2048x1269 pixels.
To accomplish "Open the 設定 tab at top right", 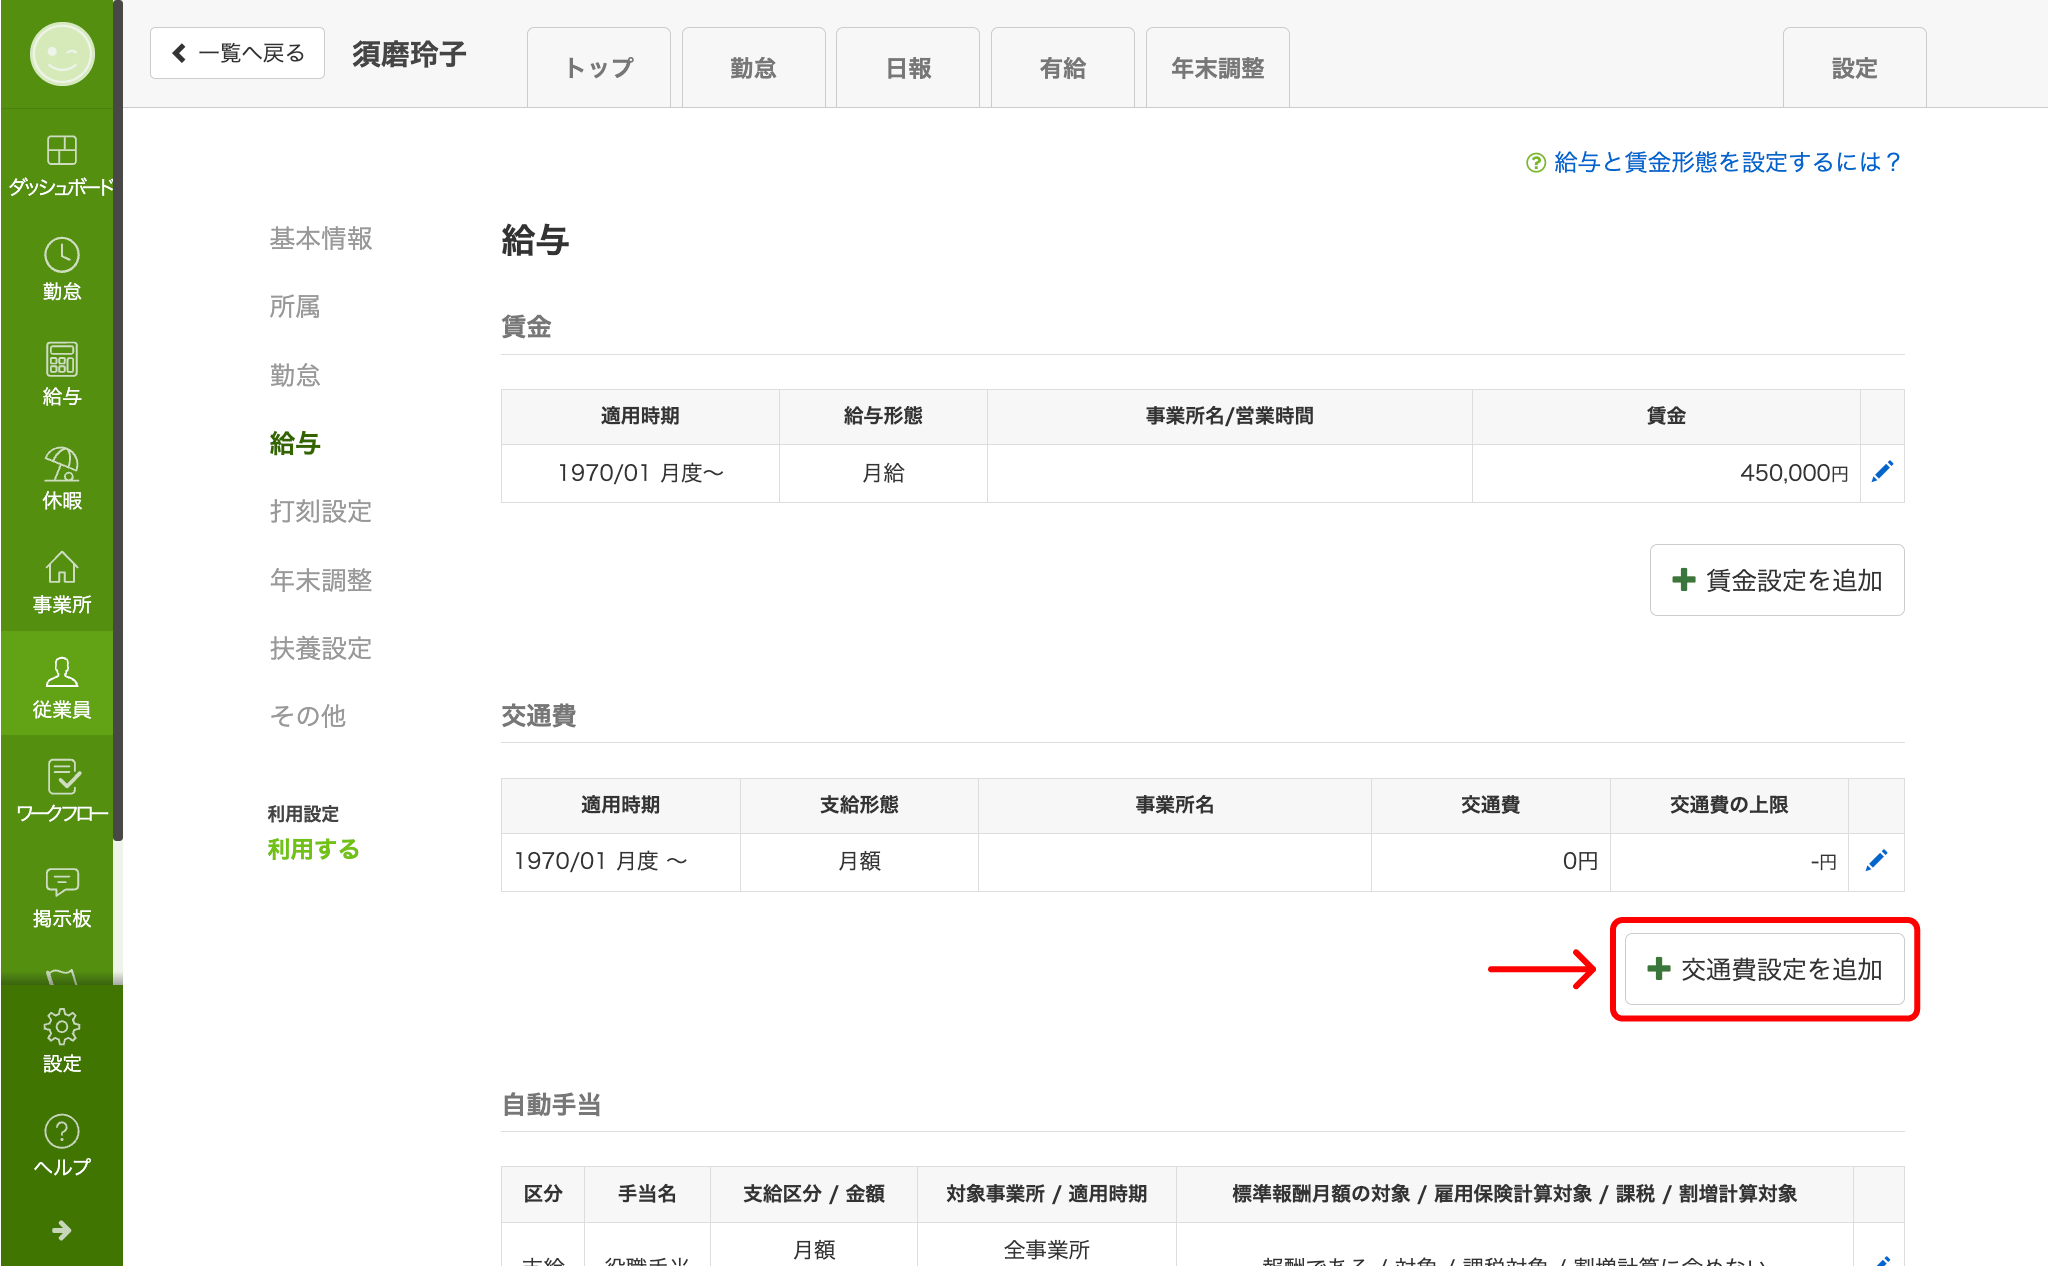I will point(1854,68).
